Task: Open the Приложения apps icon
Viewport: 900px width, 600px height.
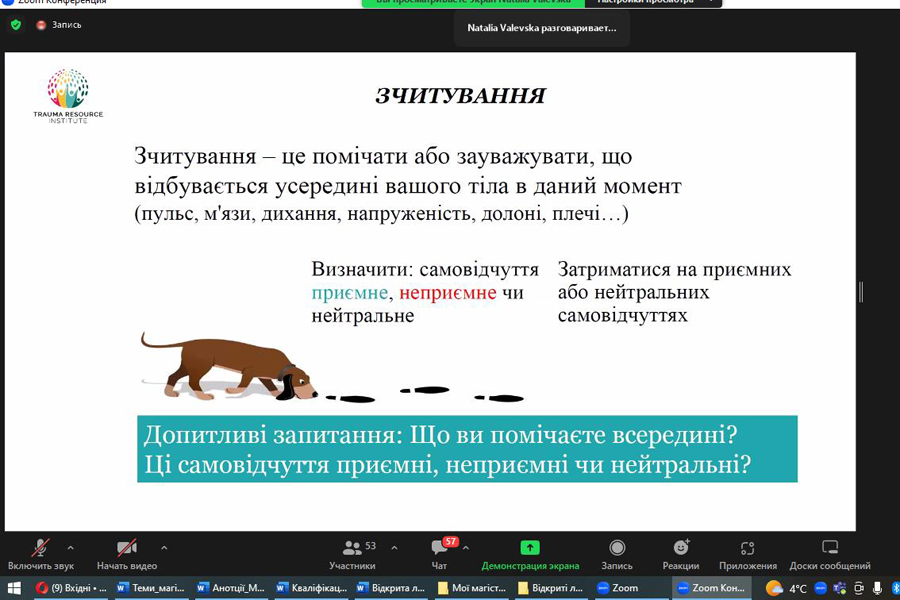Action: [747, 548]
